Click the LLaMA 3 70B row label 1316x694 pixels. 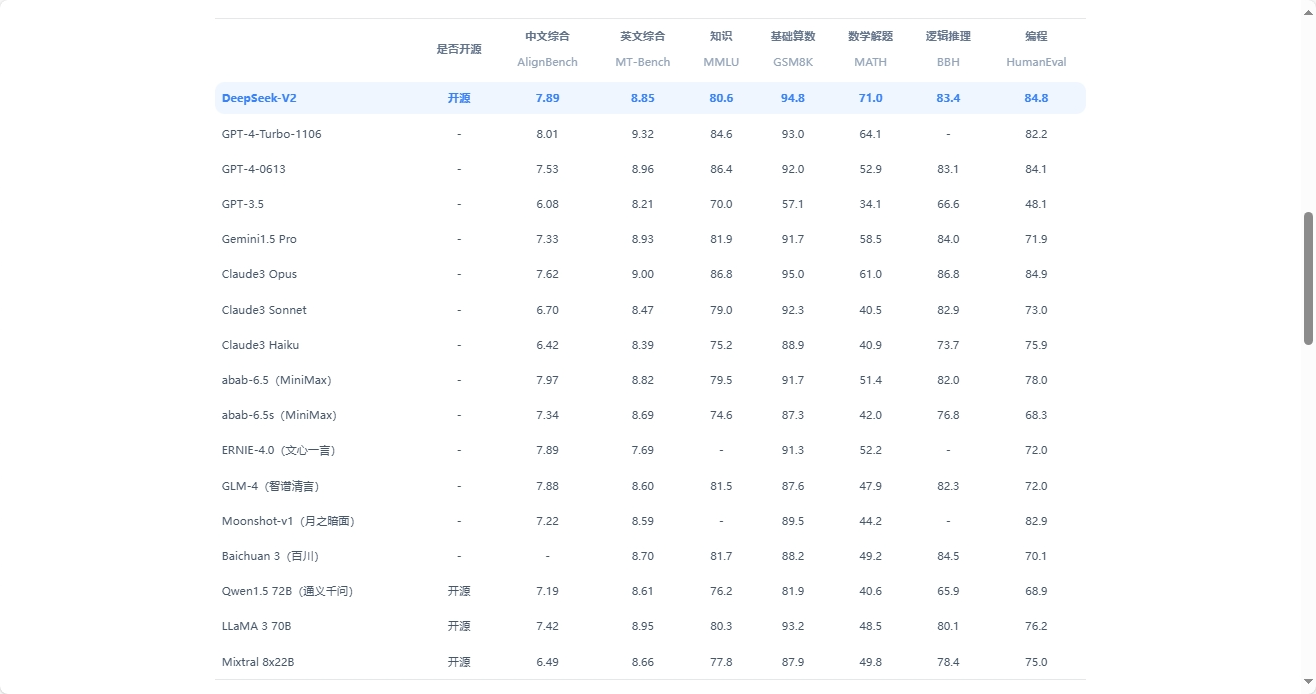click(257, 626)
